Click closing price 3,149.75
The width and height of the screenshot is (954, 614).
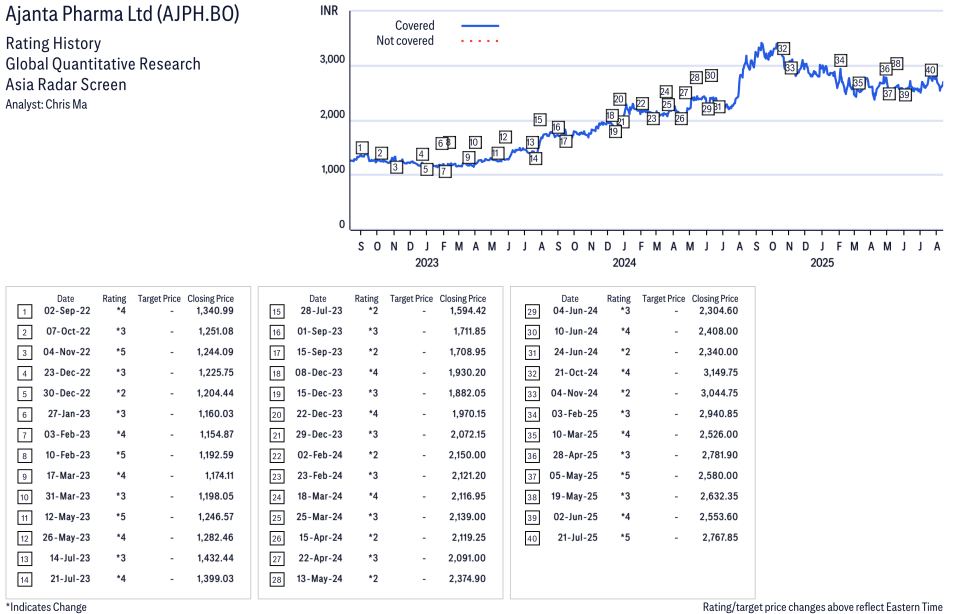coord(720,372)
